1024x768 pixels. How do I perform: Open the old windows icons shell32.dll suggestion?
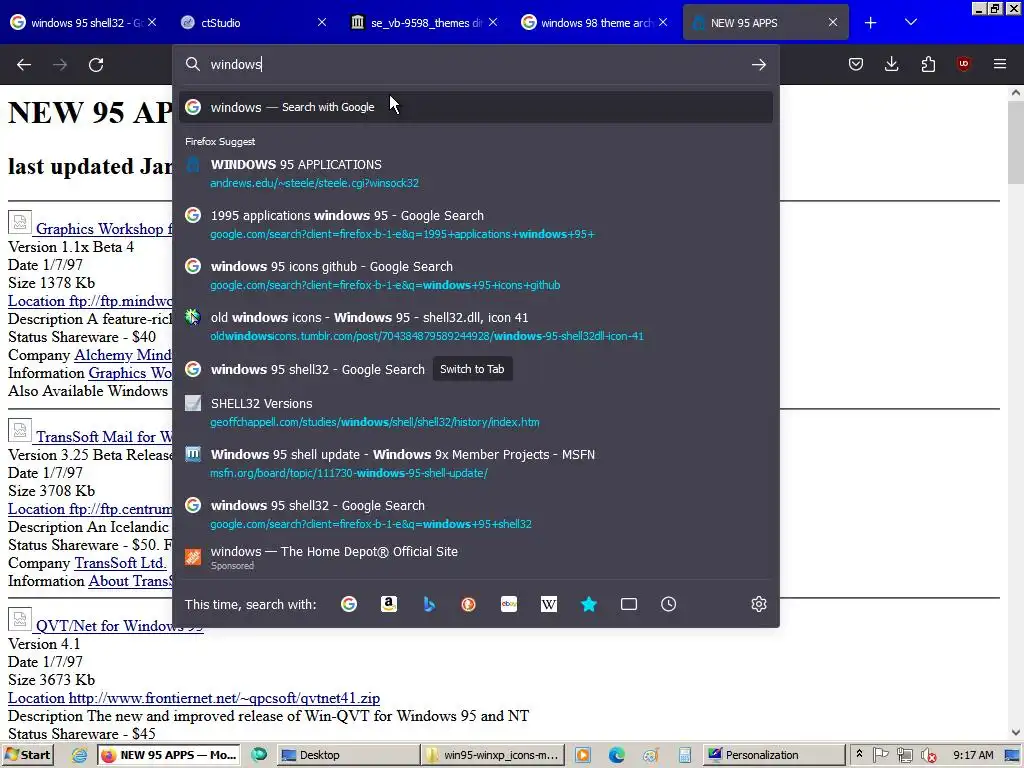pyautogui.click(x=476, y=326)
